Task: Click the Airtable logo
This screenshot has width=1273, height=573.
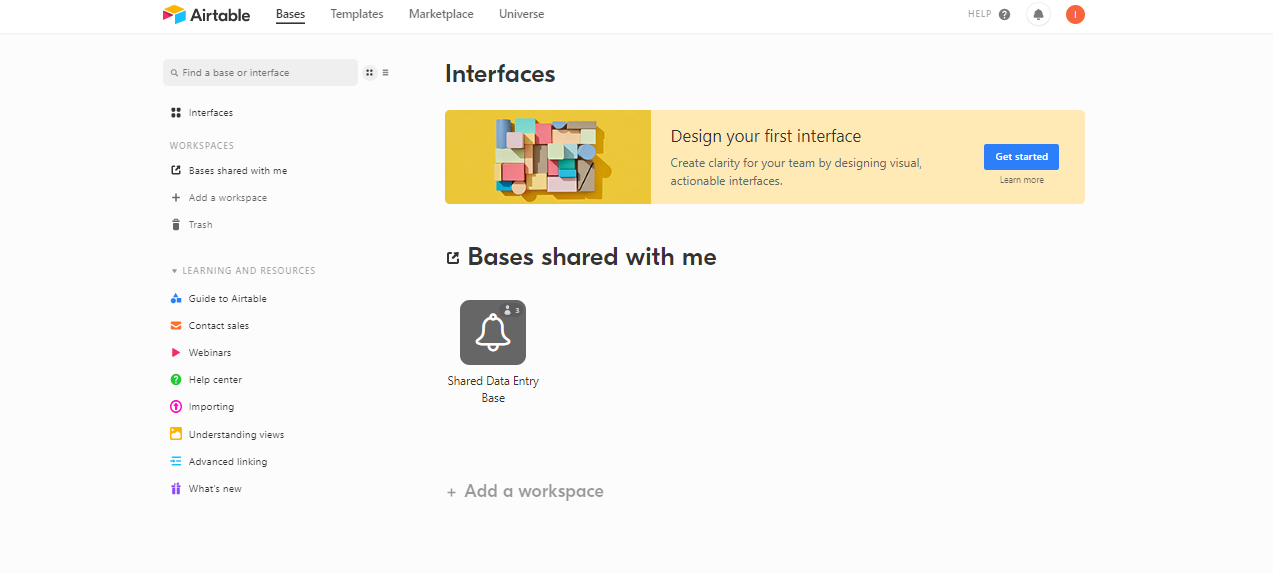Action: (x=206, y=14)
